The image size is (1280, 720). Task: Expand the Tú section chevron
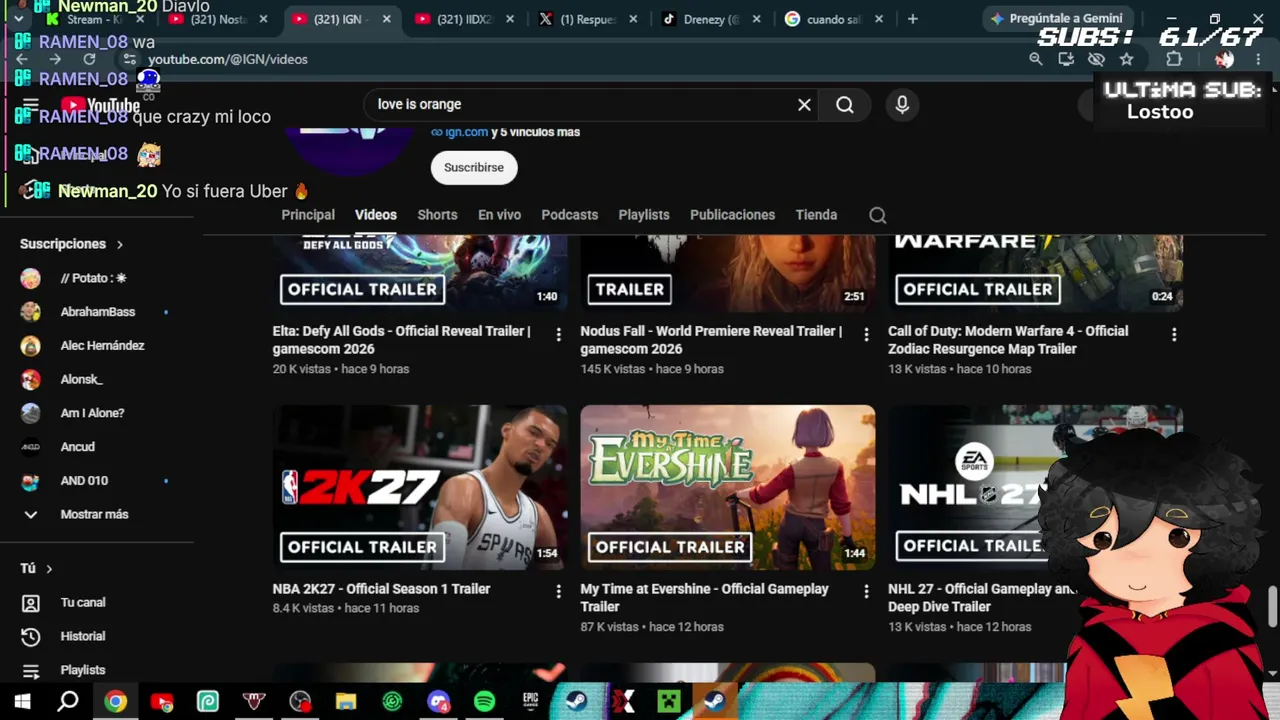pyautogui.click(x=49, y=569)
